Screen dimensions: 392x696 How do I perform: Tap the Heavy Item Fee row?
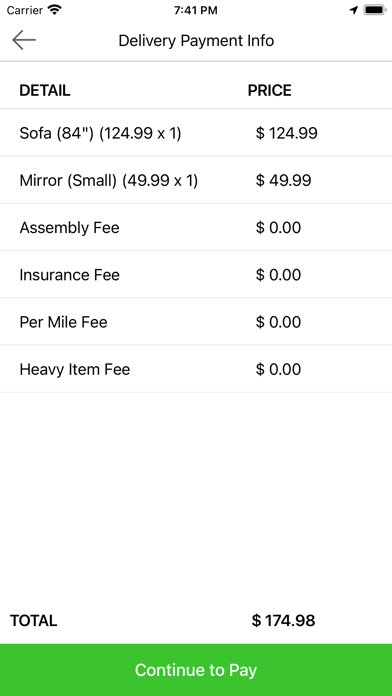pyautogui.click(x=196, y=369)
